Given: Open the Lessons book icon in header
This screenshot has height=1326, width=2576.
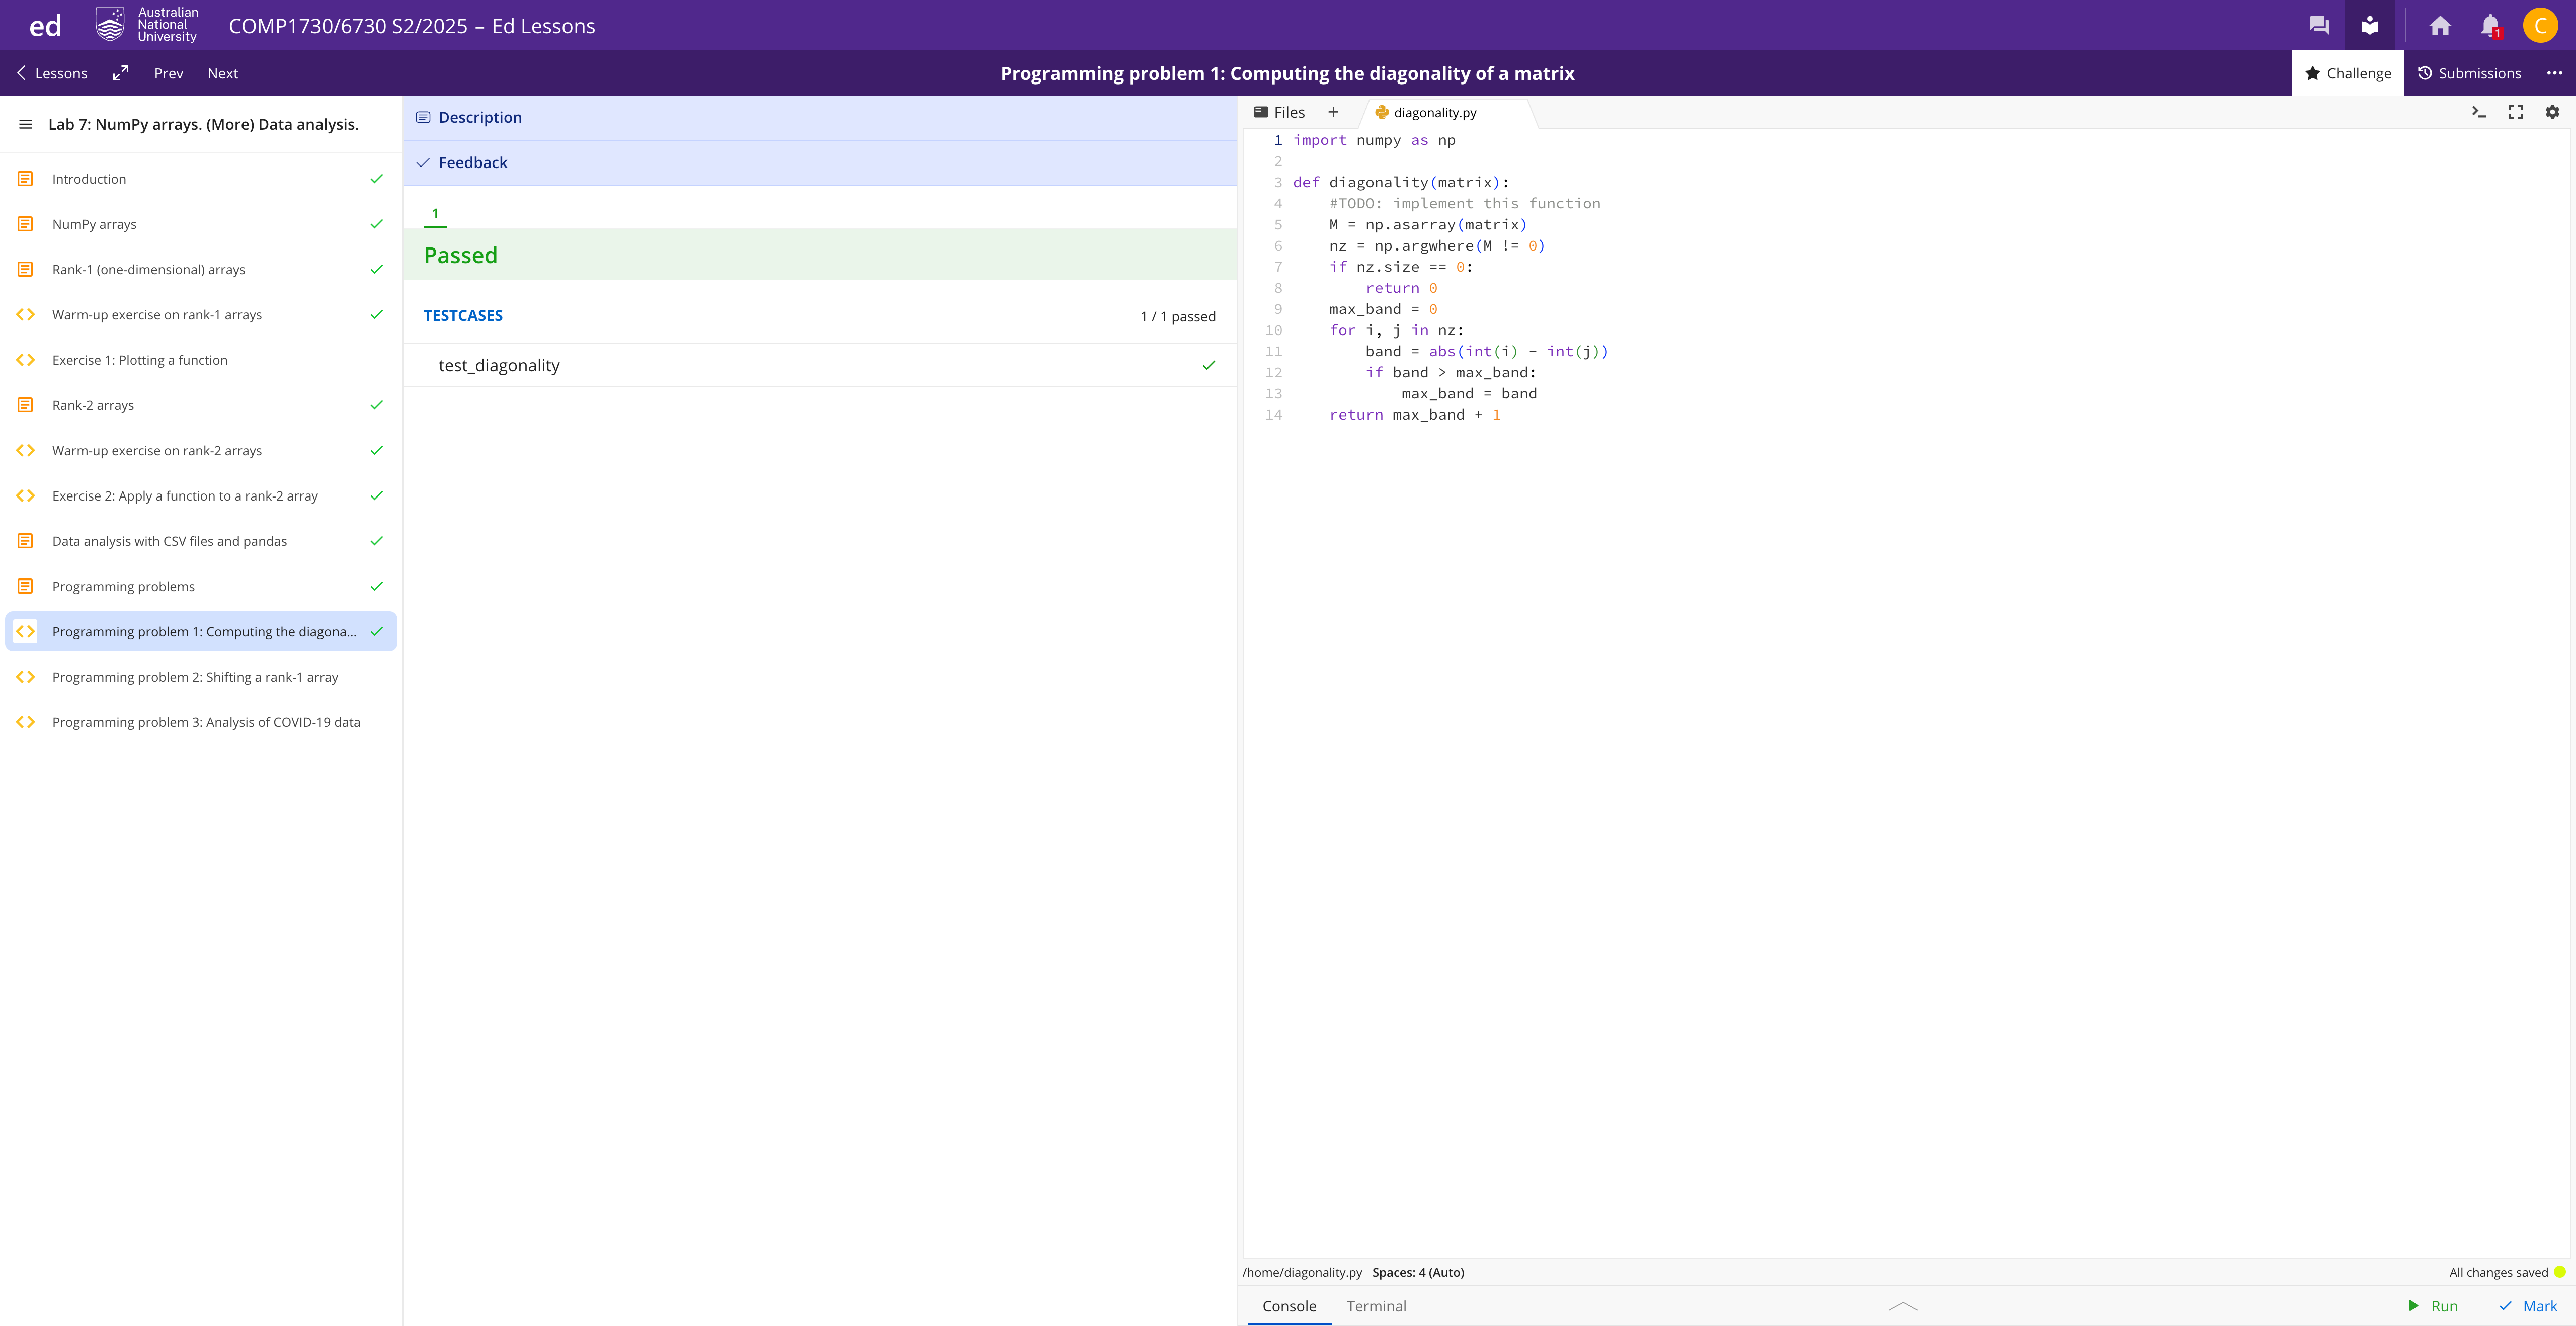Looking at the screenshot, I should tap(2369, 26).
